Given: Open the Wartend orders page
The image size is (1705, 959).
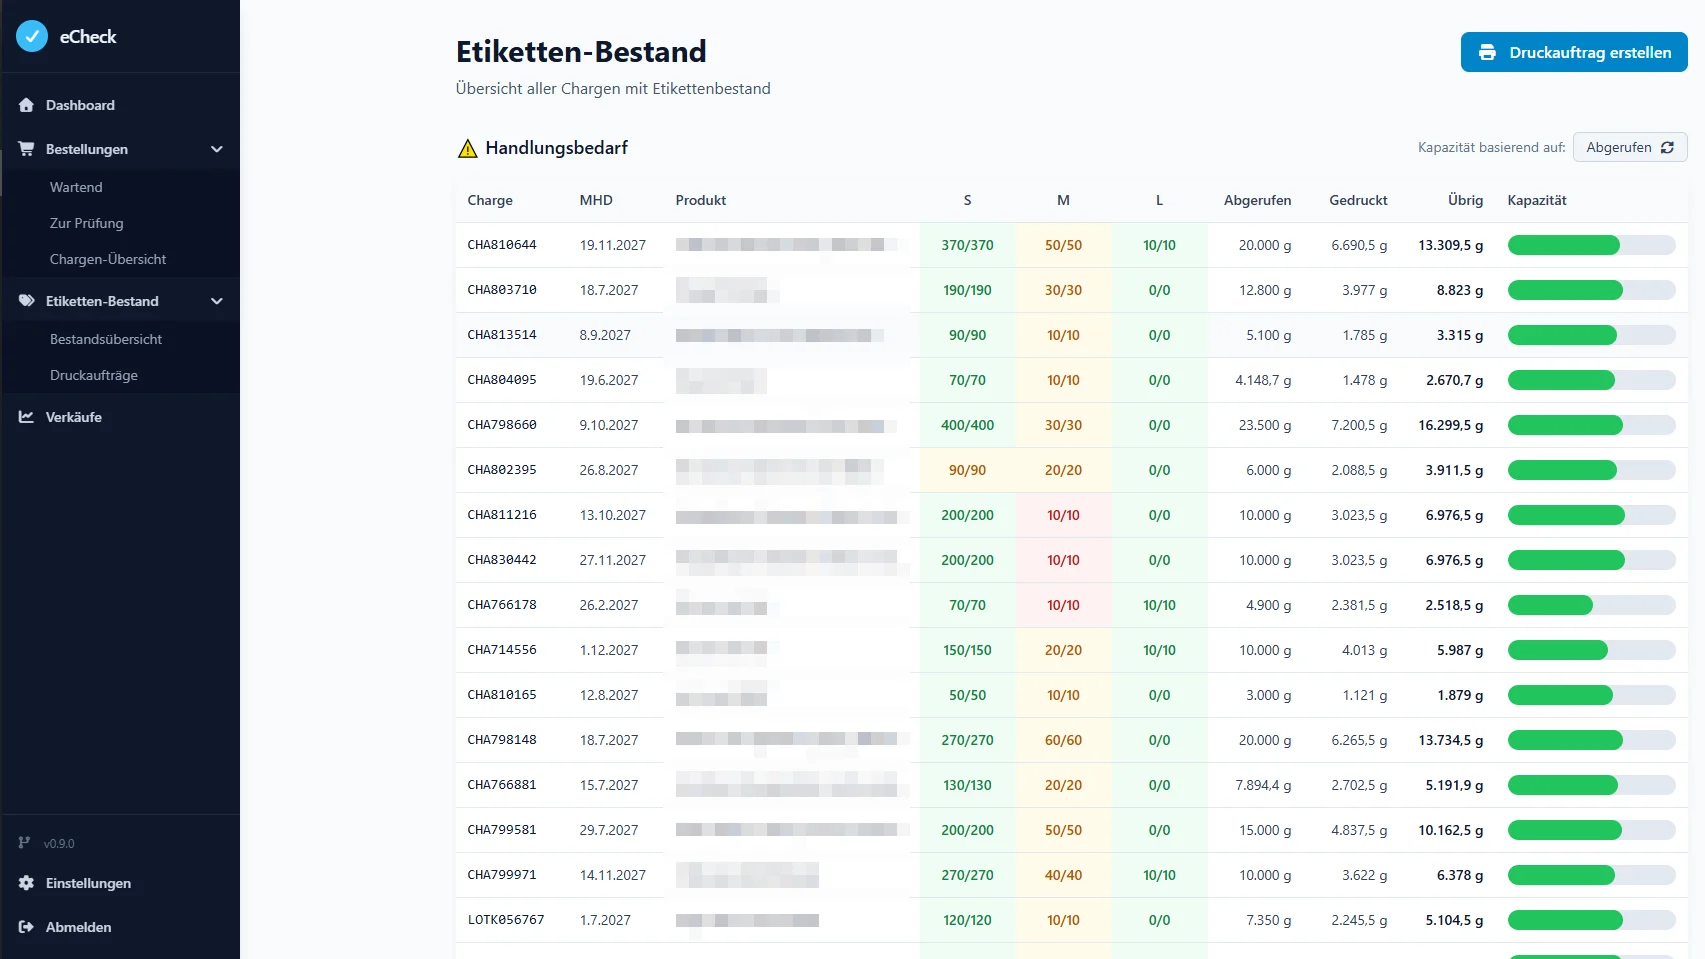Looking at the screenshot, I should click(x=76, y=187).
